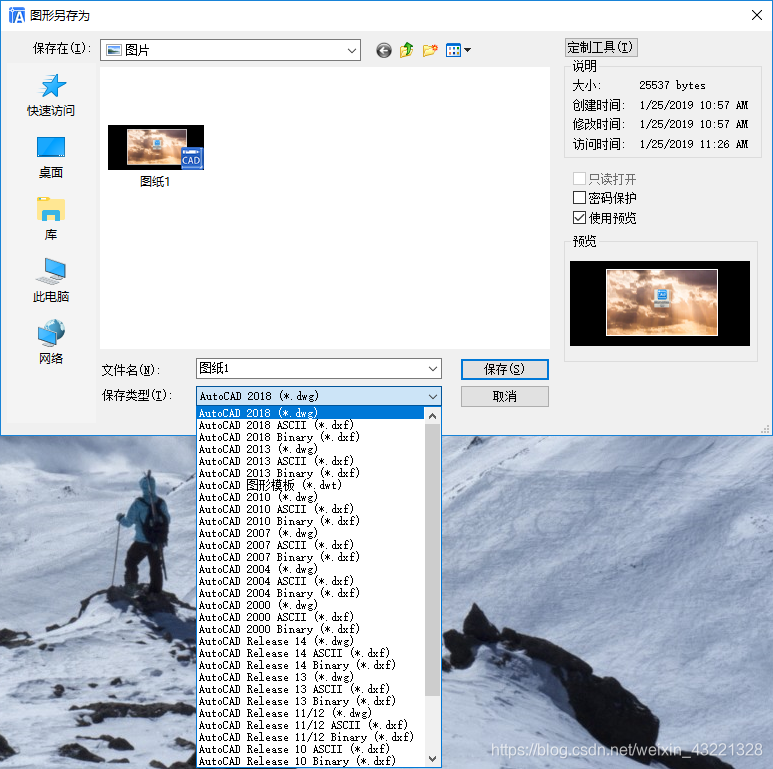Create new folder toolbar icon

[430, 50]
